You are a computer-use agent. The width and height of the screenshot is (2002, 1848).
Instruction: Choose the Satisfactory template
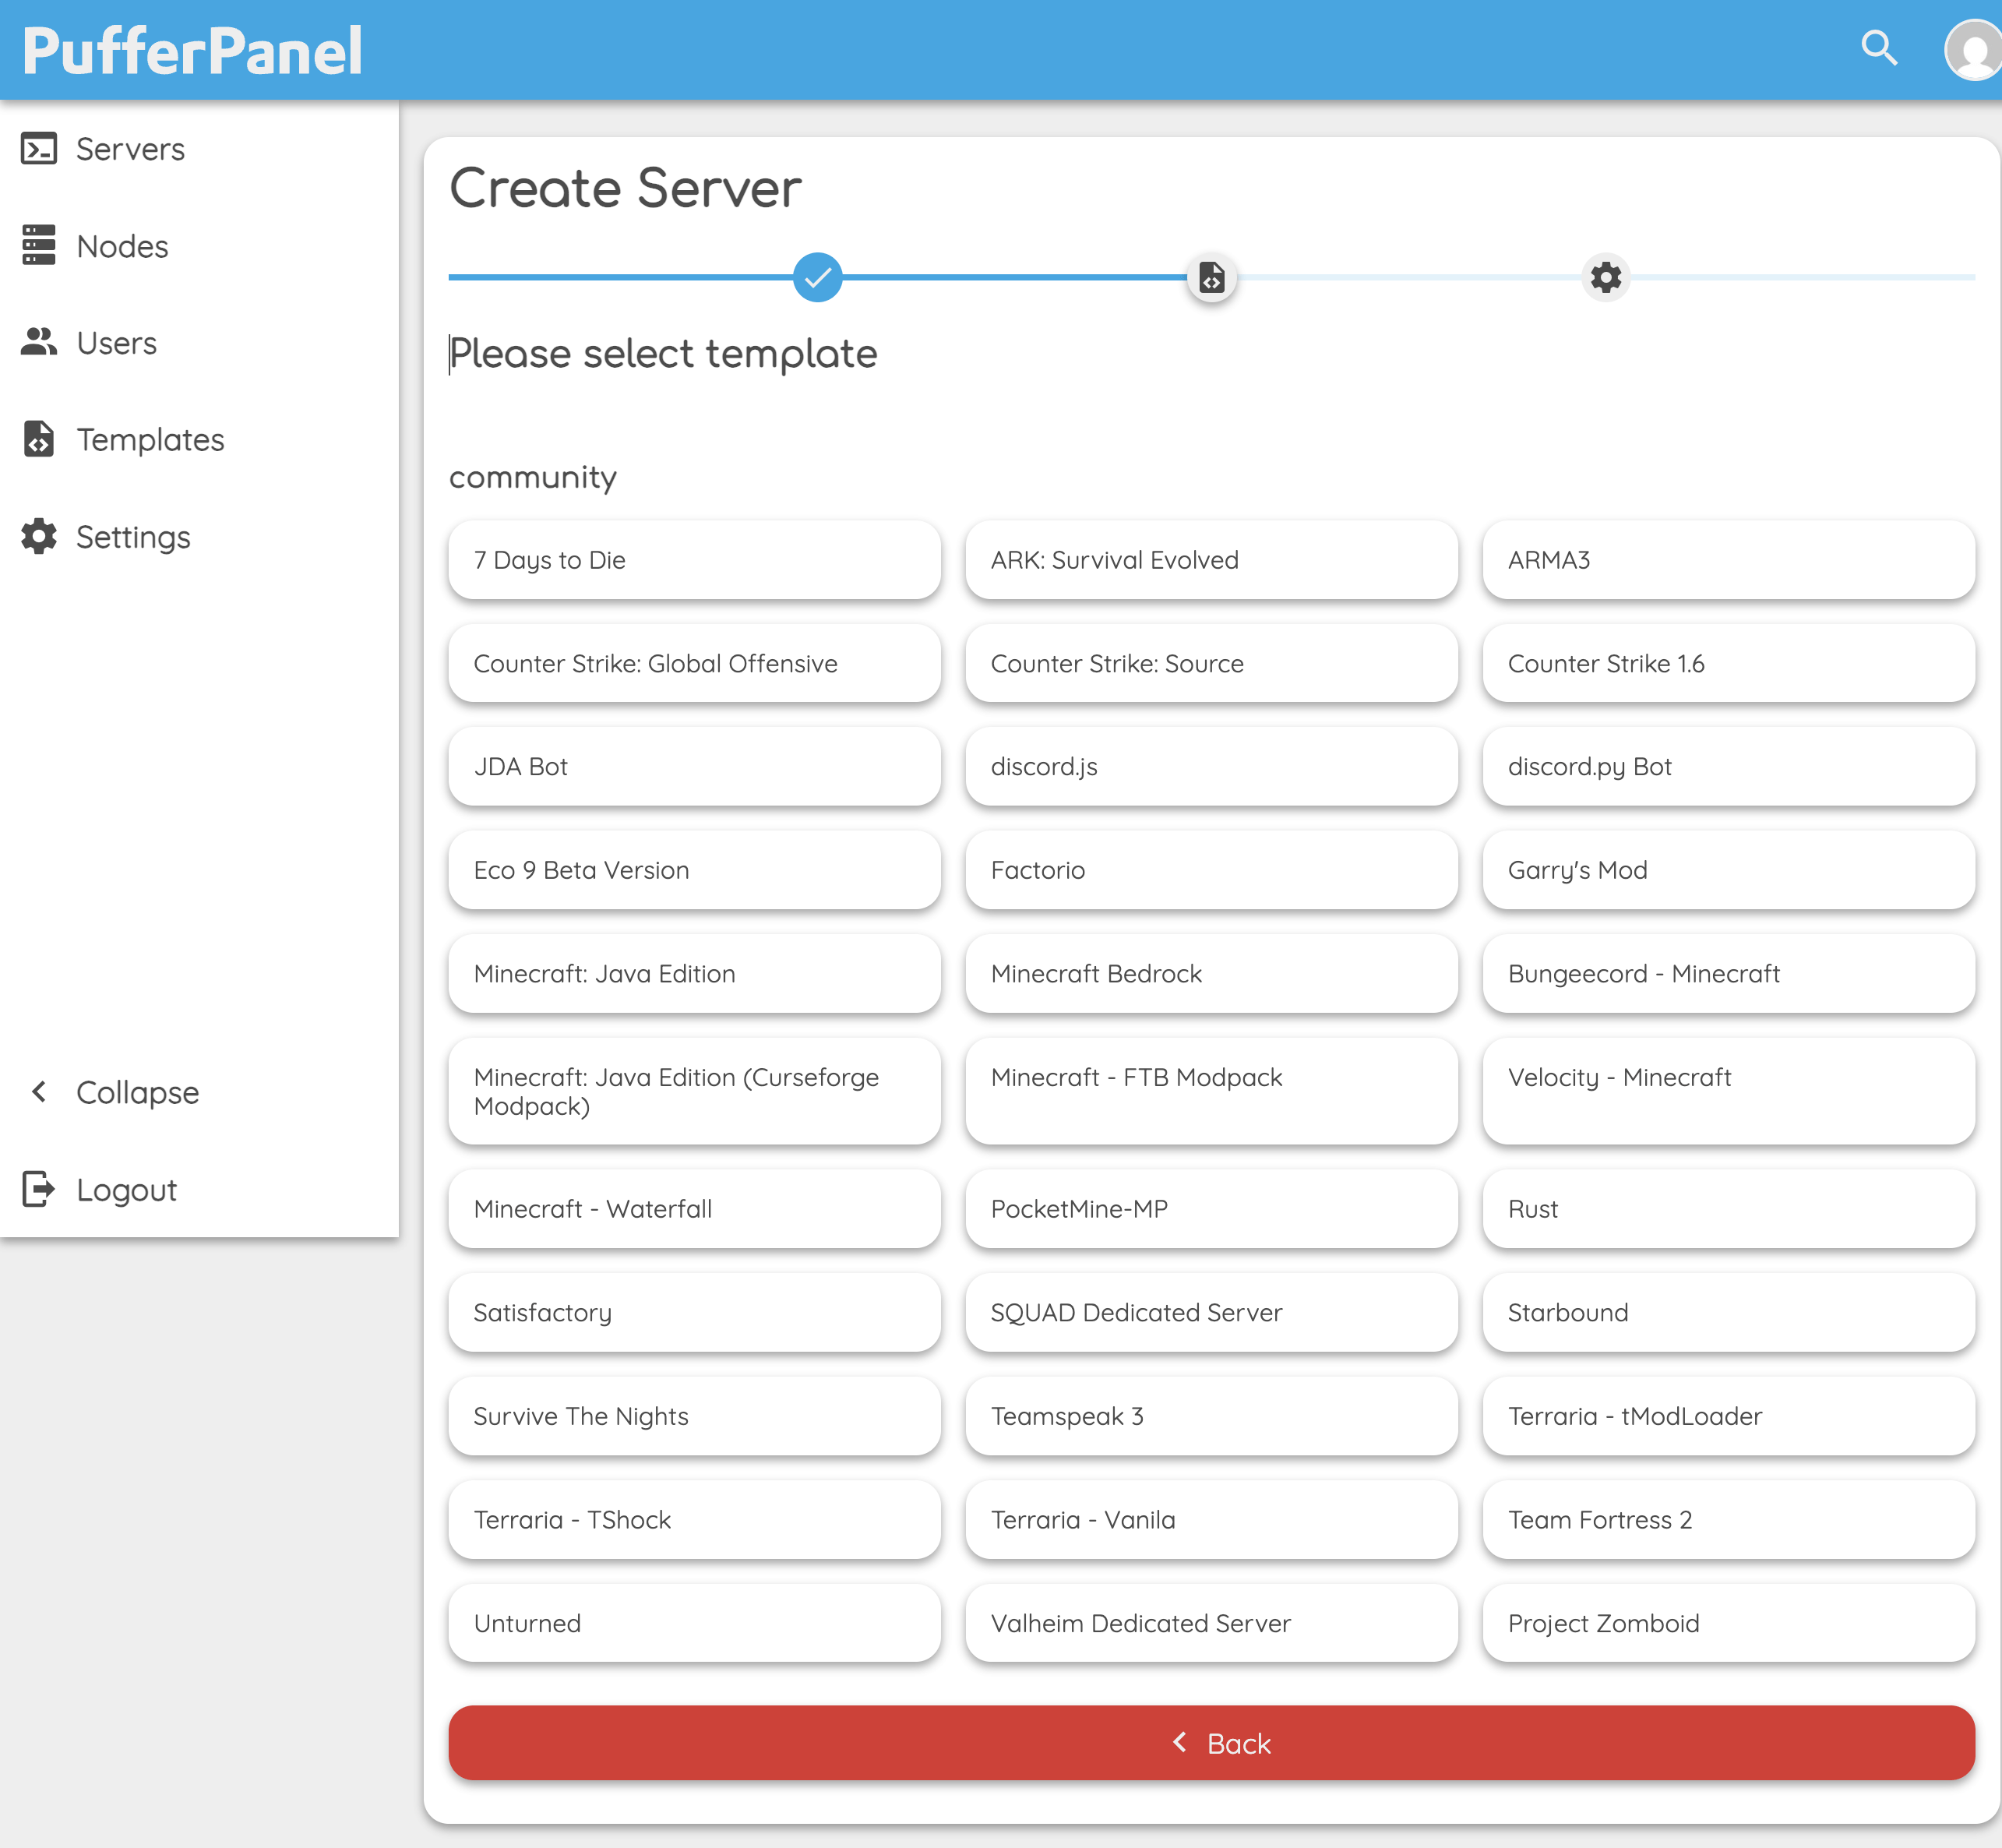[694, 1312]
